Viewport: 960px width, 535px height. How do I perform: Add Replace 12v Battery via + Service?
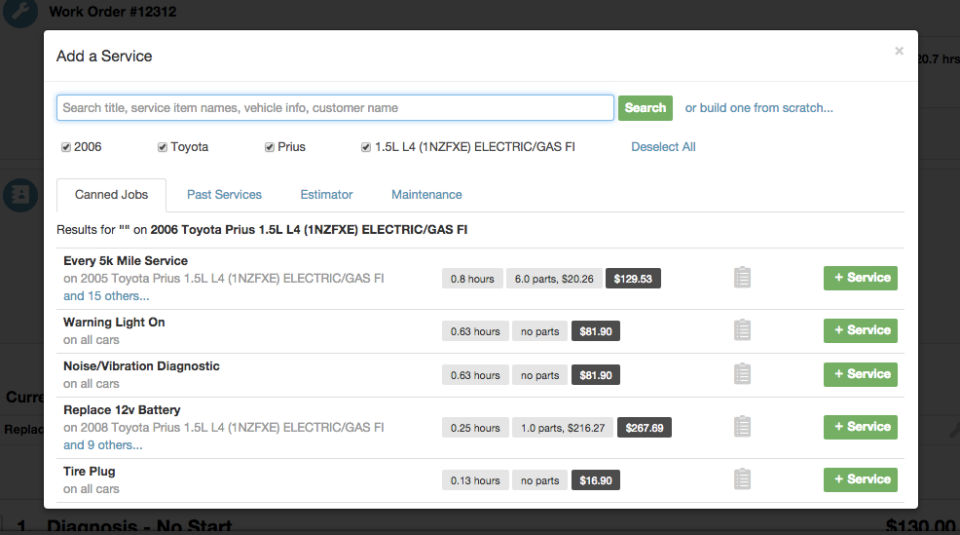(x=860, y=427)
